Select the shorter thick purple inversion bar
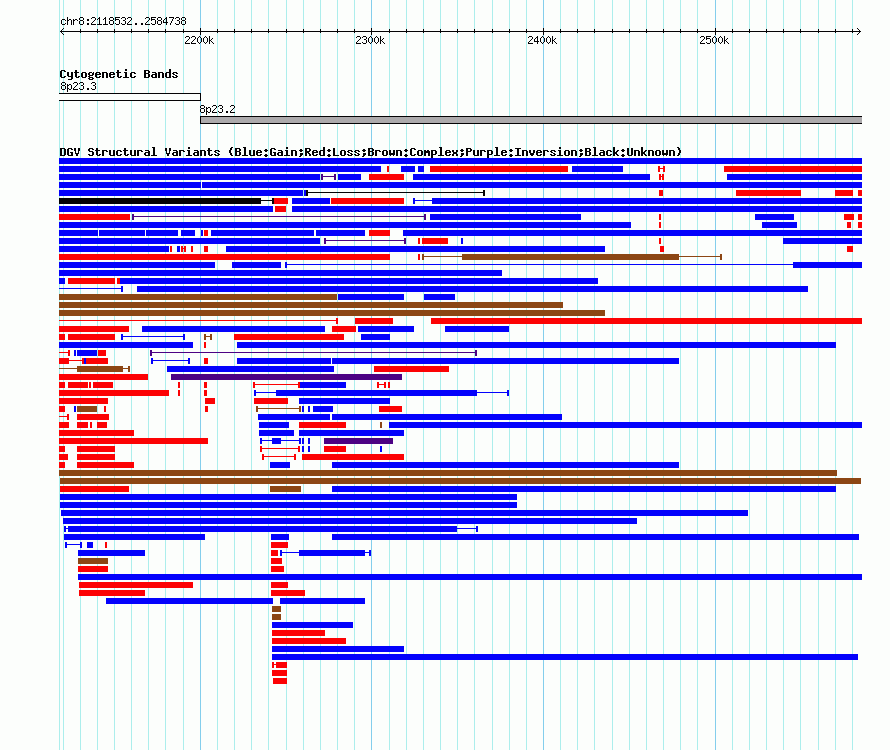 [358, 441]
